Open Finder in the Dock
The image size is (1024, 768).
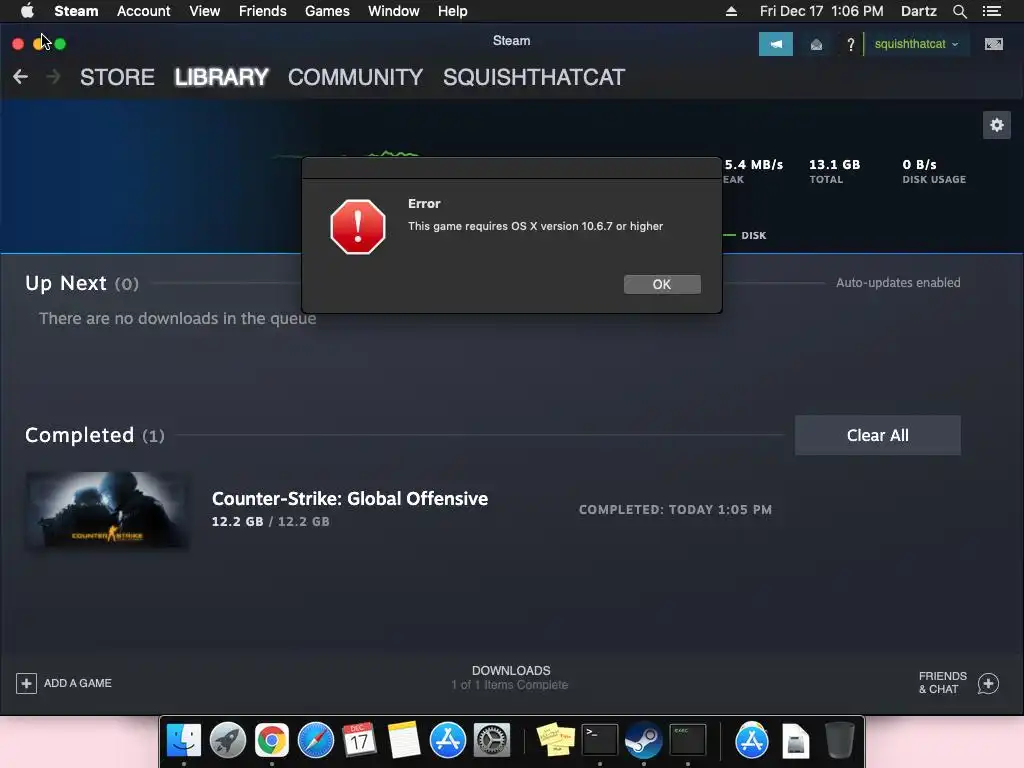(184, 741)
